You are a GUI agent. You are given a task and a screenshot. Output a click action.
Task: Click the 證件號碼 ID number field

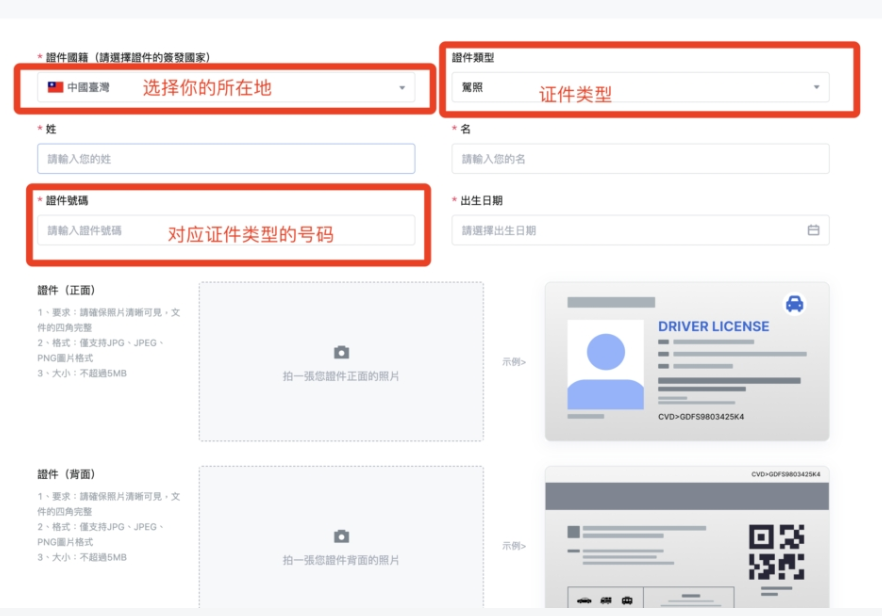[220, 229]
